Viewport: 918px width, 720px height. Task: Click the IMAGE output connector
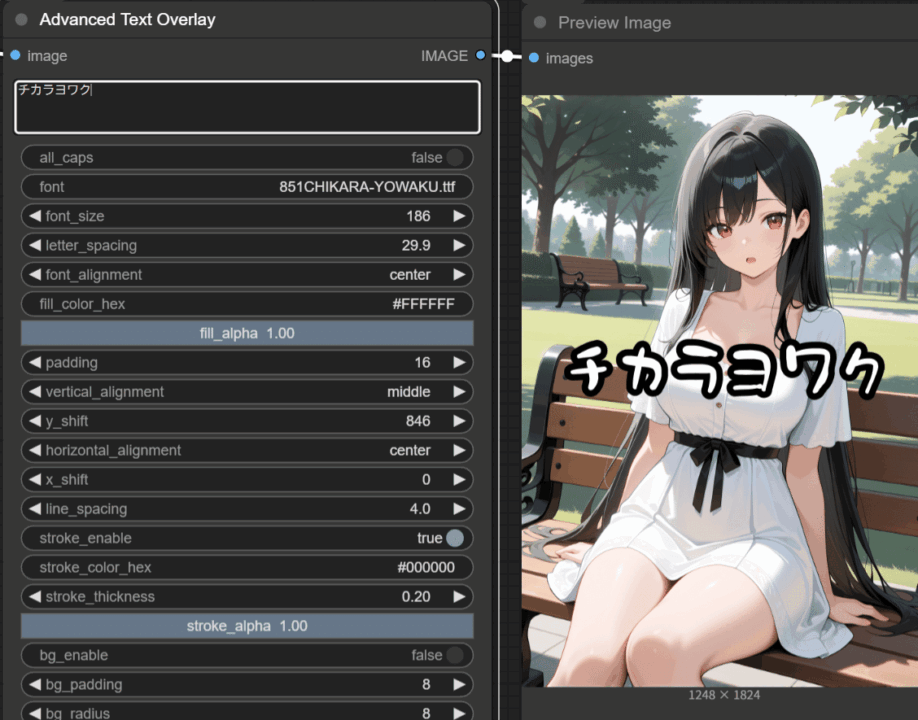481,55
